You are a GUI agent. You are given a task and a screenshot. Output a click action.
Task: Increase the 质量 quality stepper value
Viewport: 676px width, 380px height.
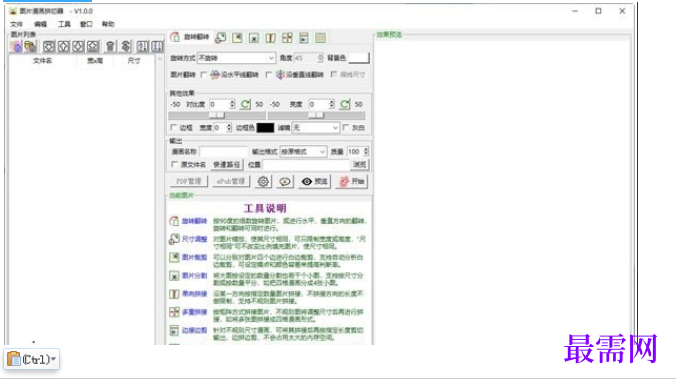coord(366,149)
